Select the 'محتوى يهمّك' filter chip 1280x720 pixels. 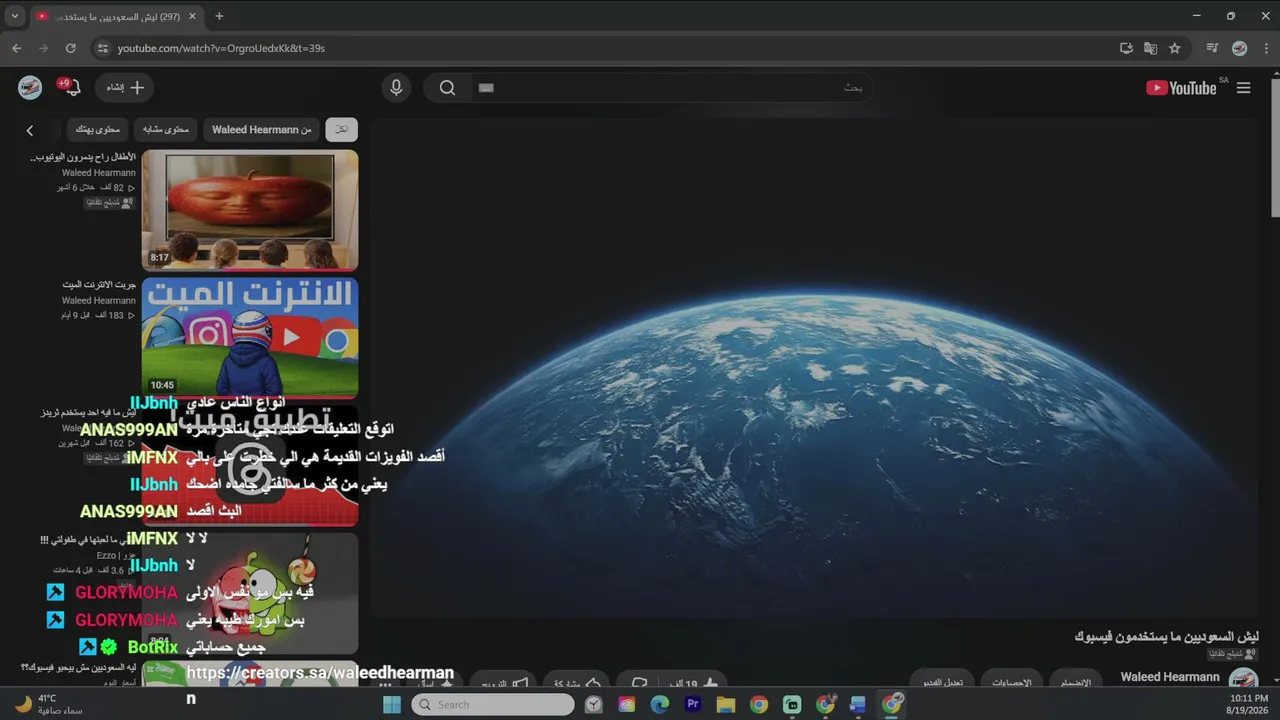(98, 130)
